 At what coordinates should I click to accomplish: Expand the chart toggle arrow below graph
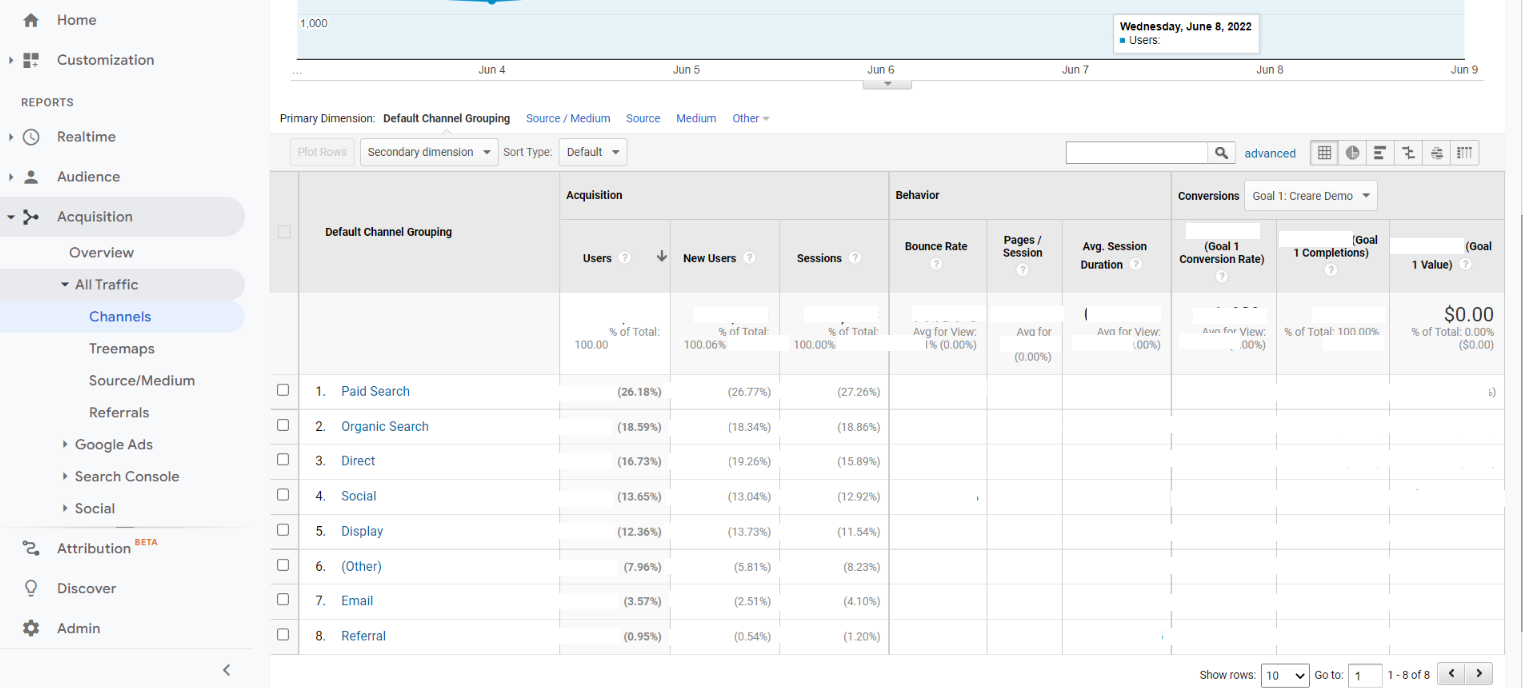click(887, 84)
